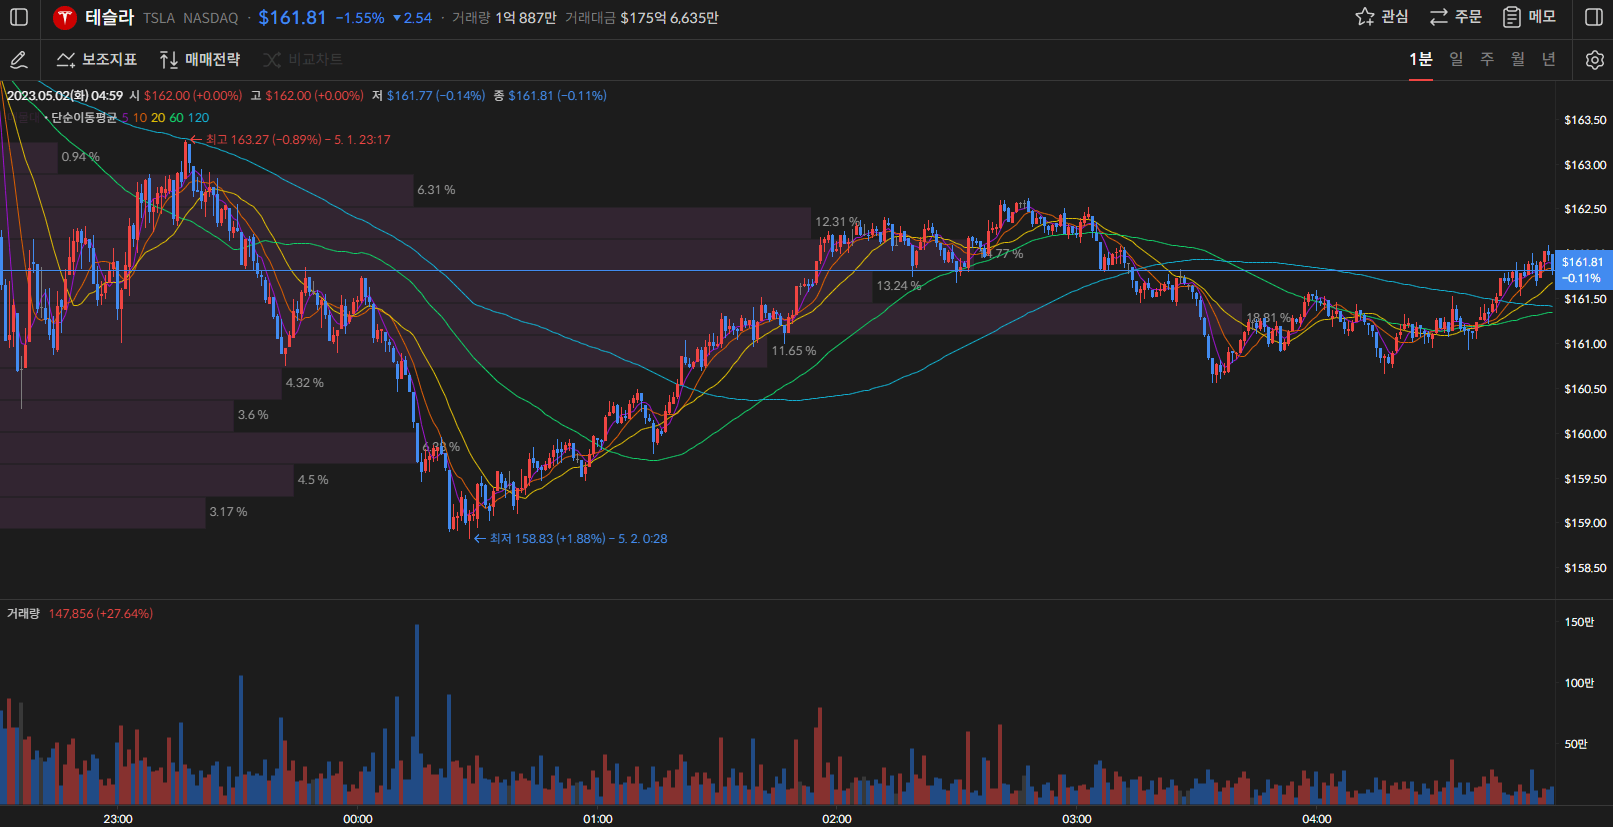Image resolution: width=1613 pixels, height=827 pixels.
Task: Click the -1.55% change value in header
Action: click(360, 18)
